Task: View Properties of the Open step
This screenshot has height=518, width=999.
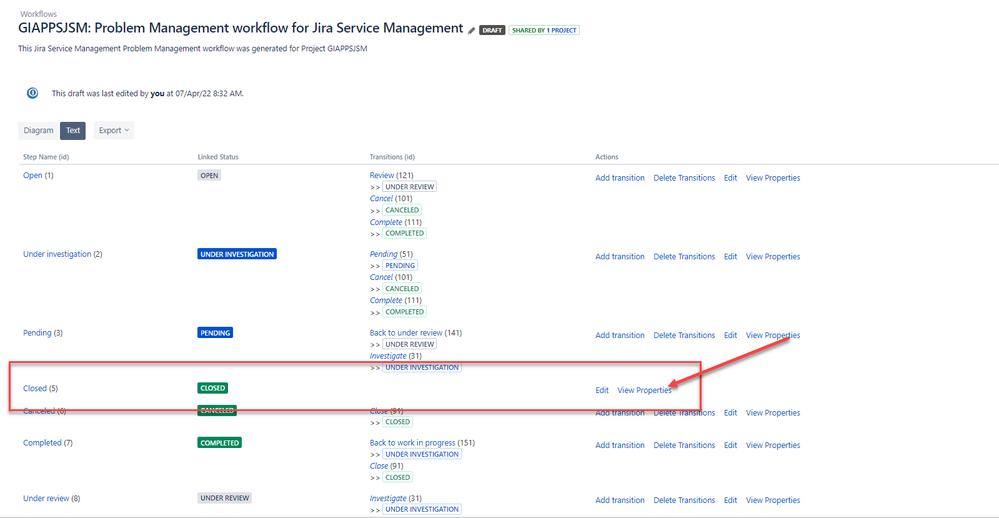Action: (773, 178)
